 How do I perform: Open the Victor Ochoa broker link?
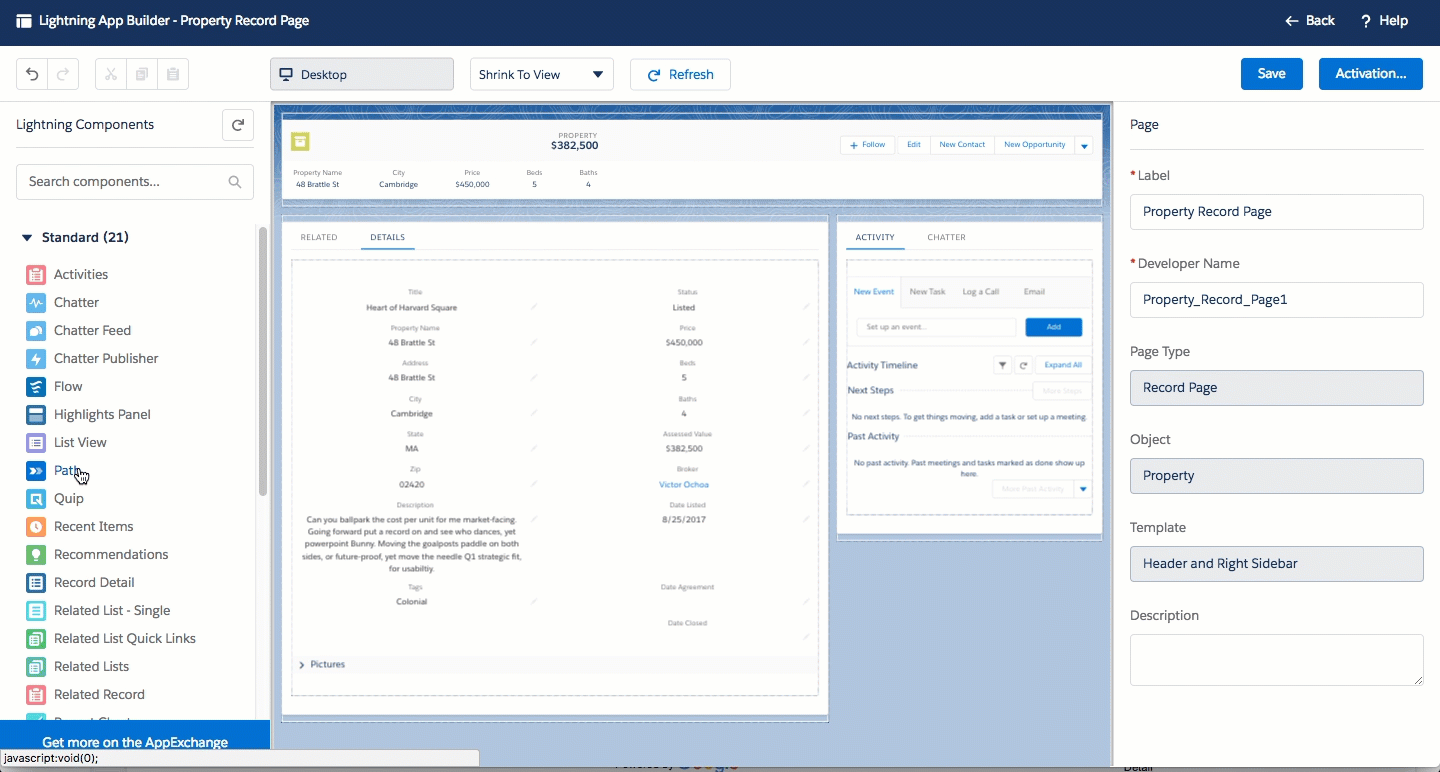(x=684, y=485)
